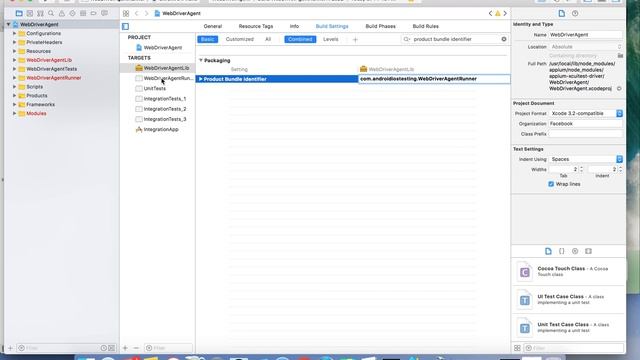Add a build setting with plus
This screenshot has width=640, height=360.
(355, 40)
